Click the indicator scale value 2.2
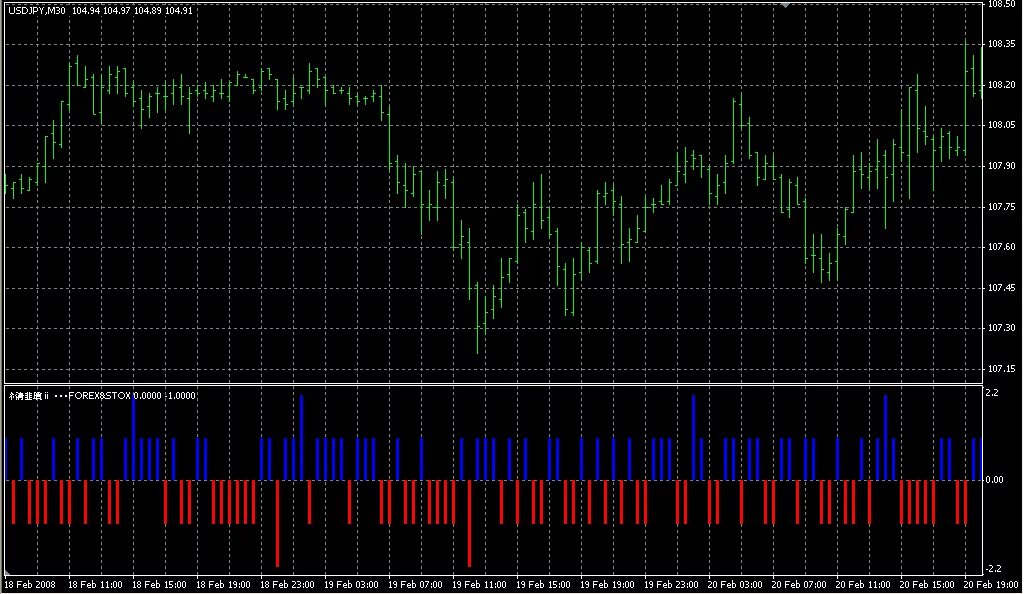This screenshot has height=594, width=1024. 992,393
